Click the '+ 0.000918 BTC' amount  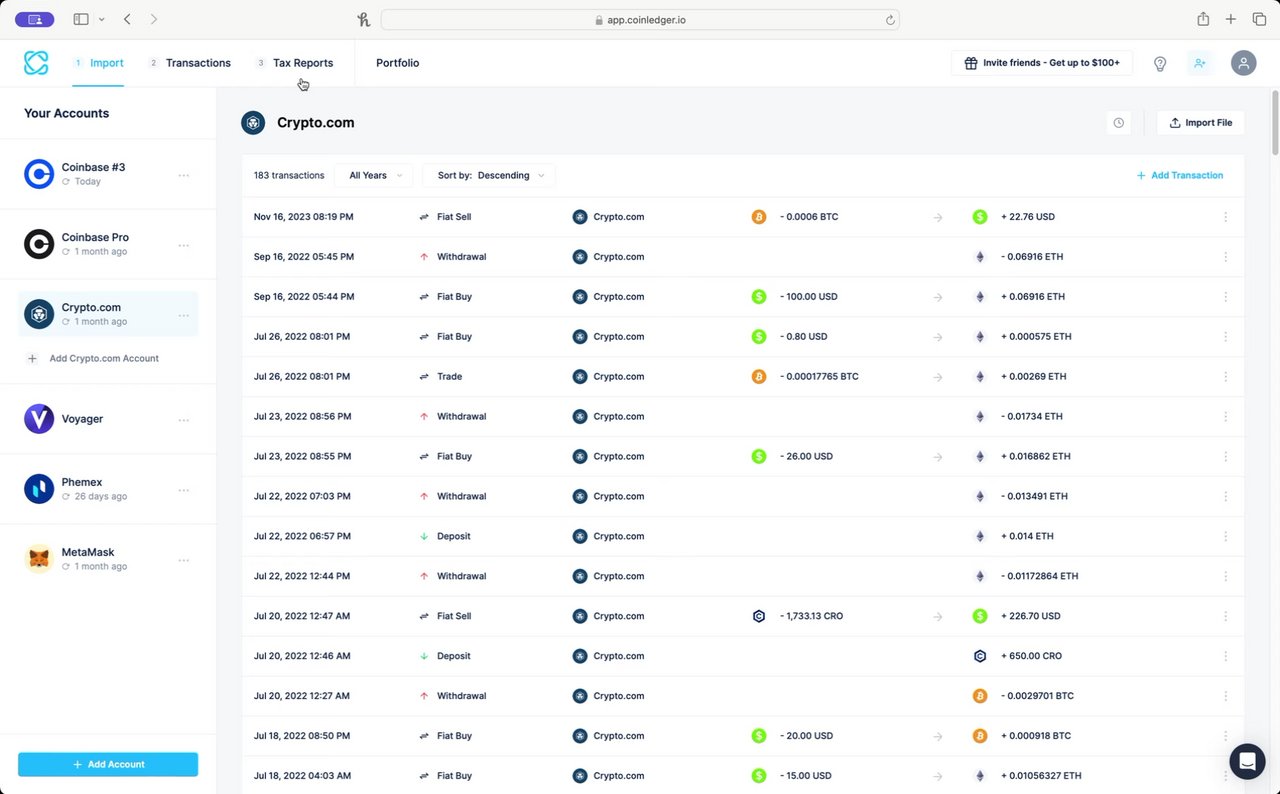[x=1036, y=736]
